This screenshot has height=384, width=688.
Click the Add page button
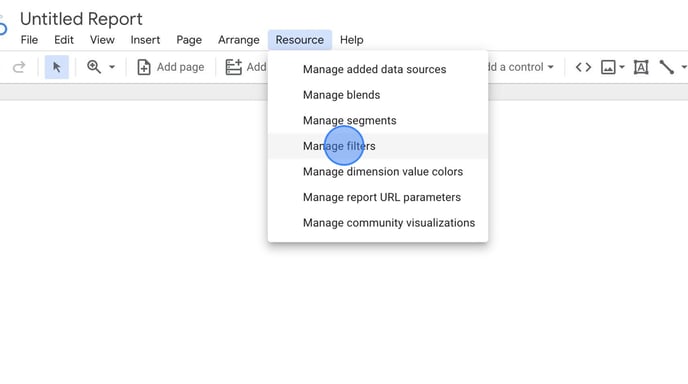pyautogui.click(x=171, y=67)
